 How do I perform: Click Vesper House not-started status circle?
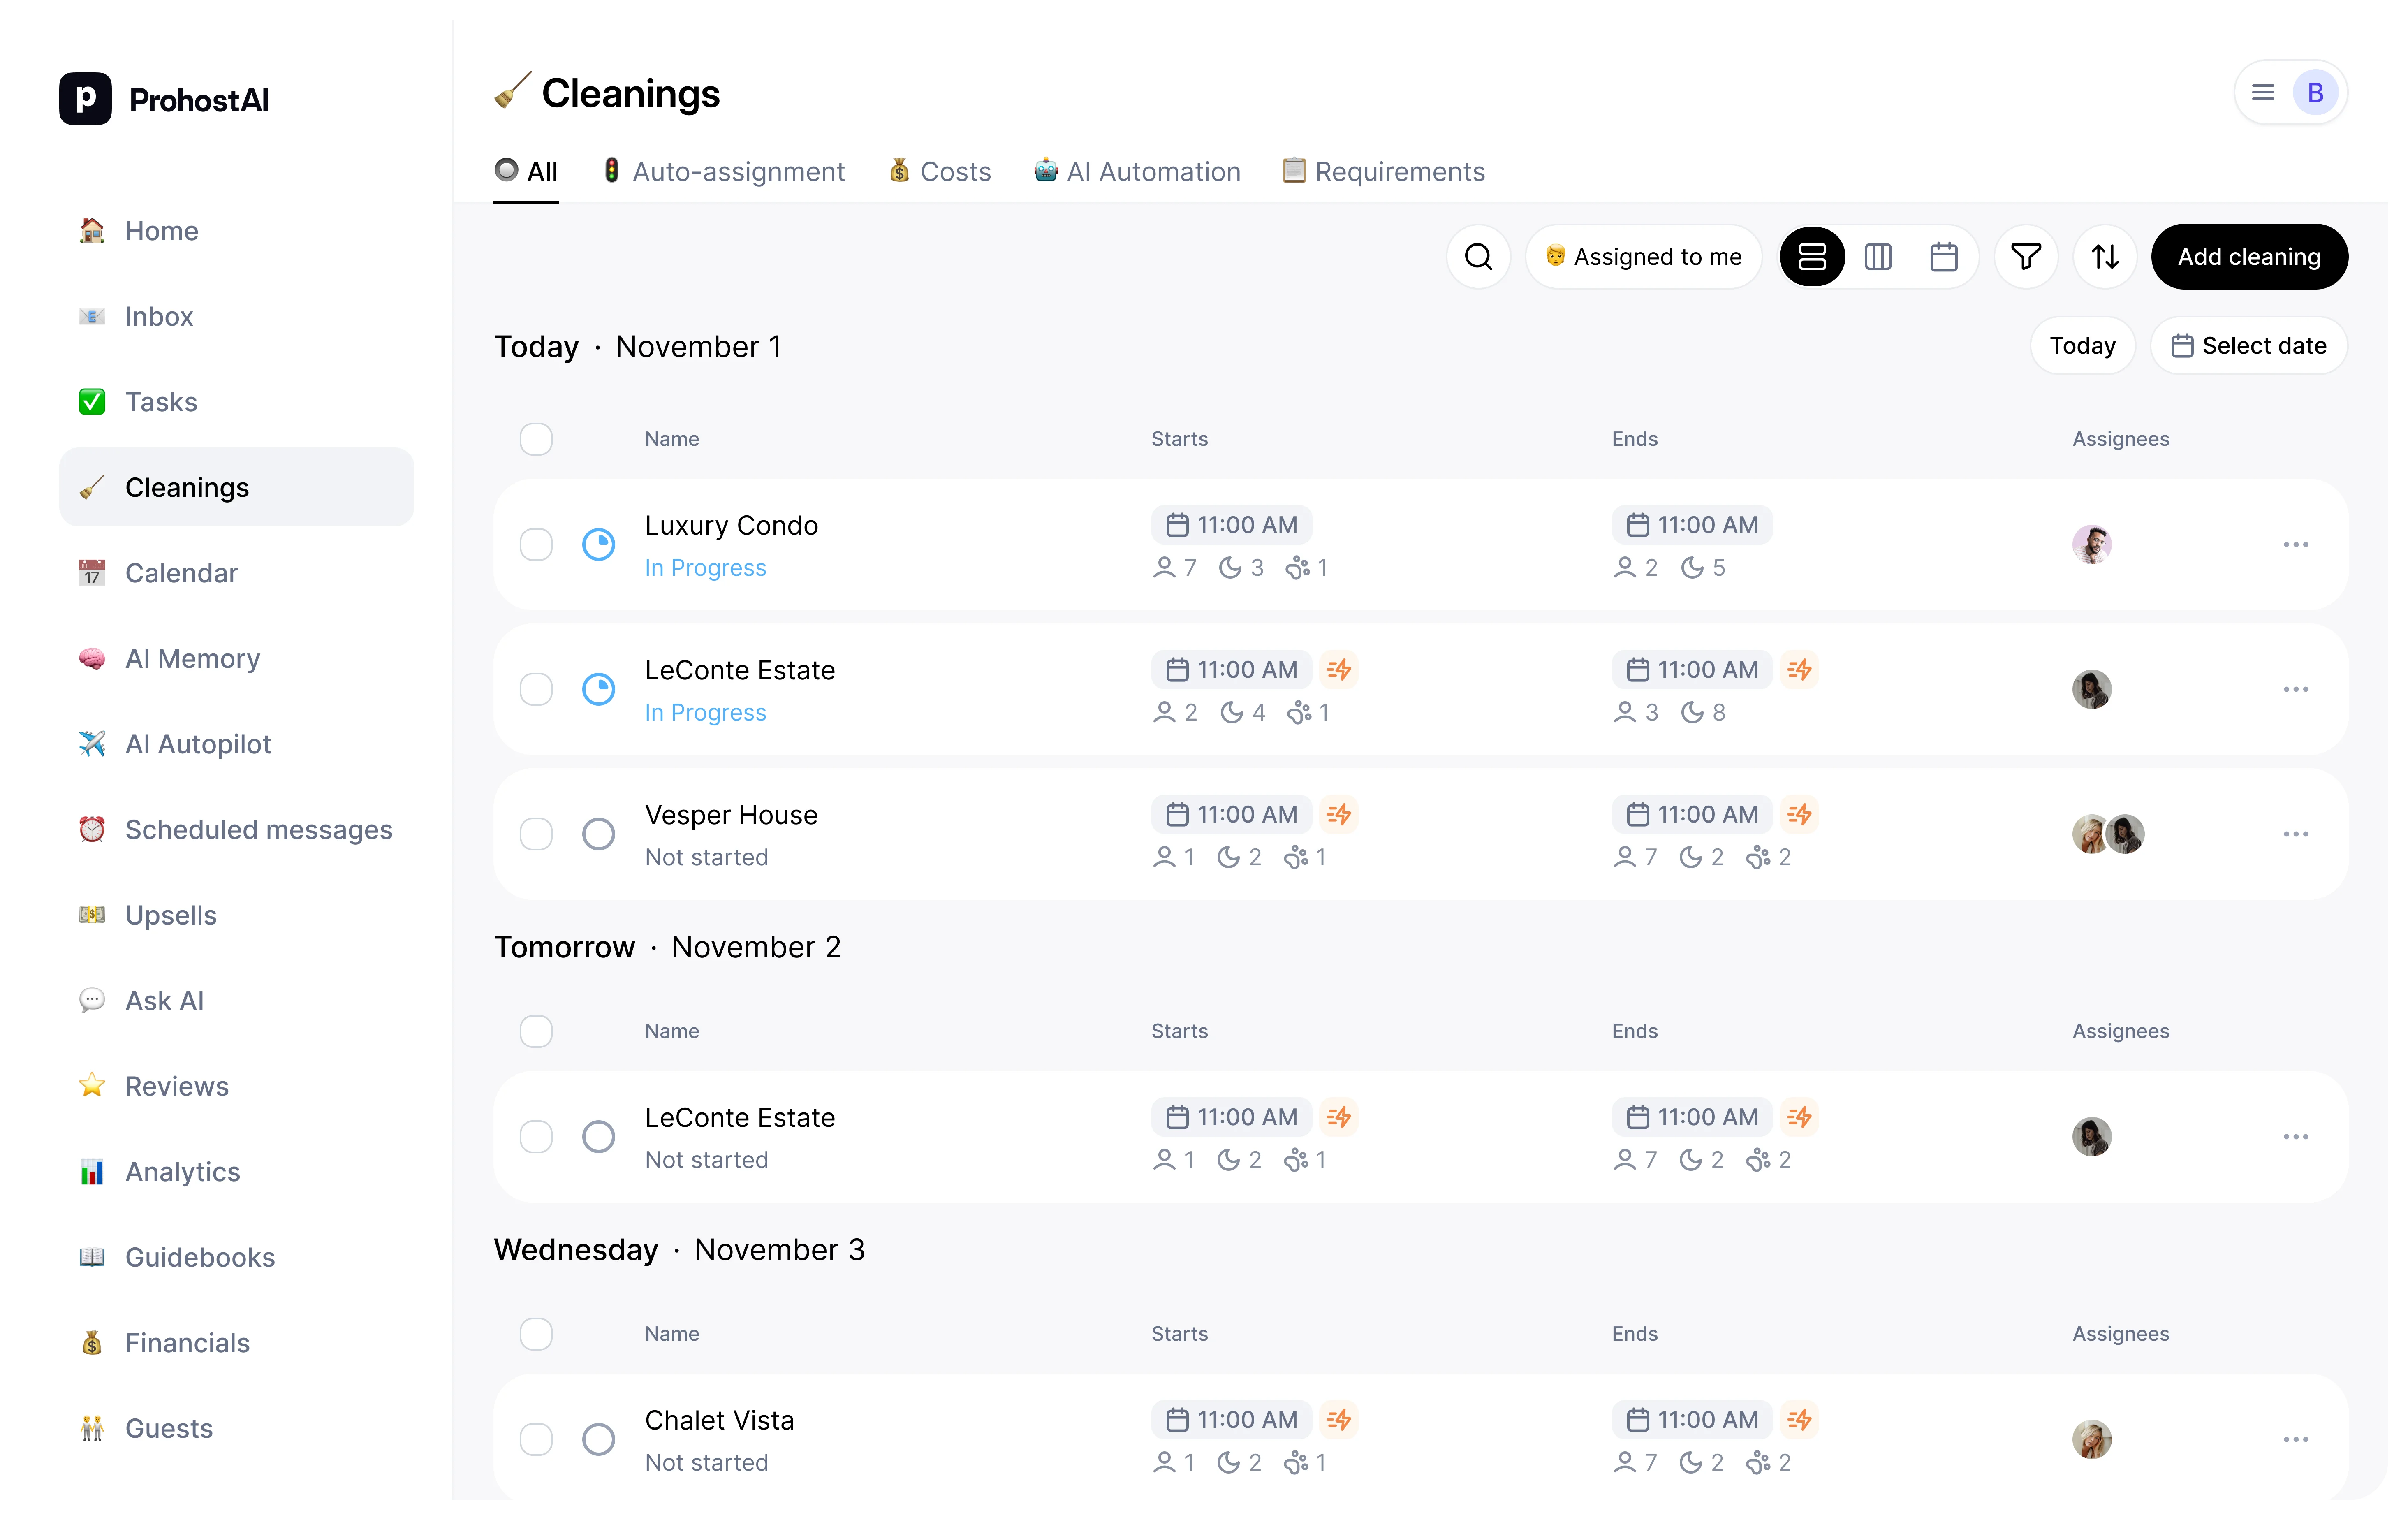point(598,834)
